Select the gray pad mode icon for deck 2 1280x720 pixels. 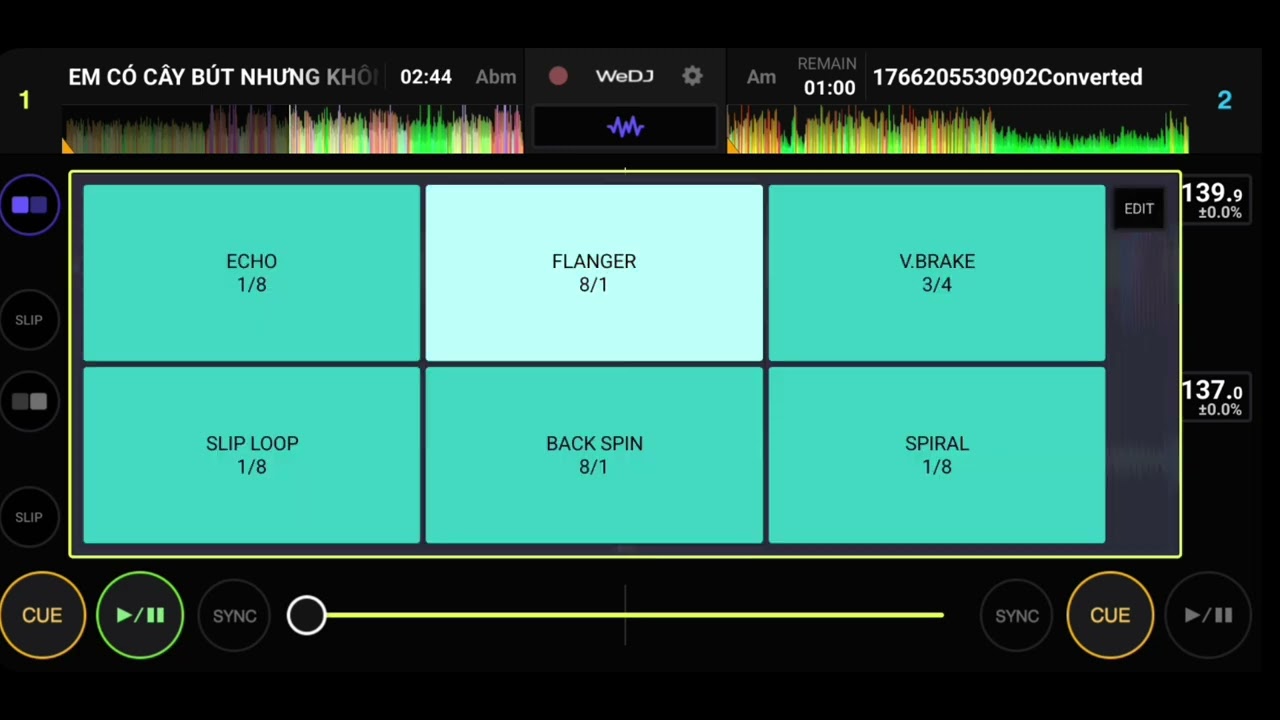(x=30, y=402)
